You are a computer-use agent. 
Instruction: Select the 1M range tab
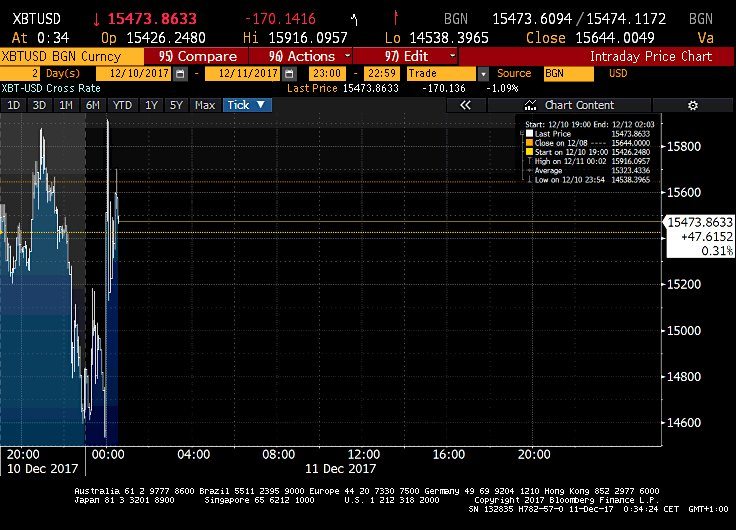tap(66, 105)
